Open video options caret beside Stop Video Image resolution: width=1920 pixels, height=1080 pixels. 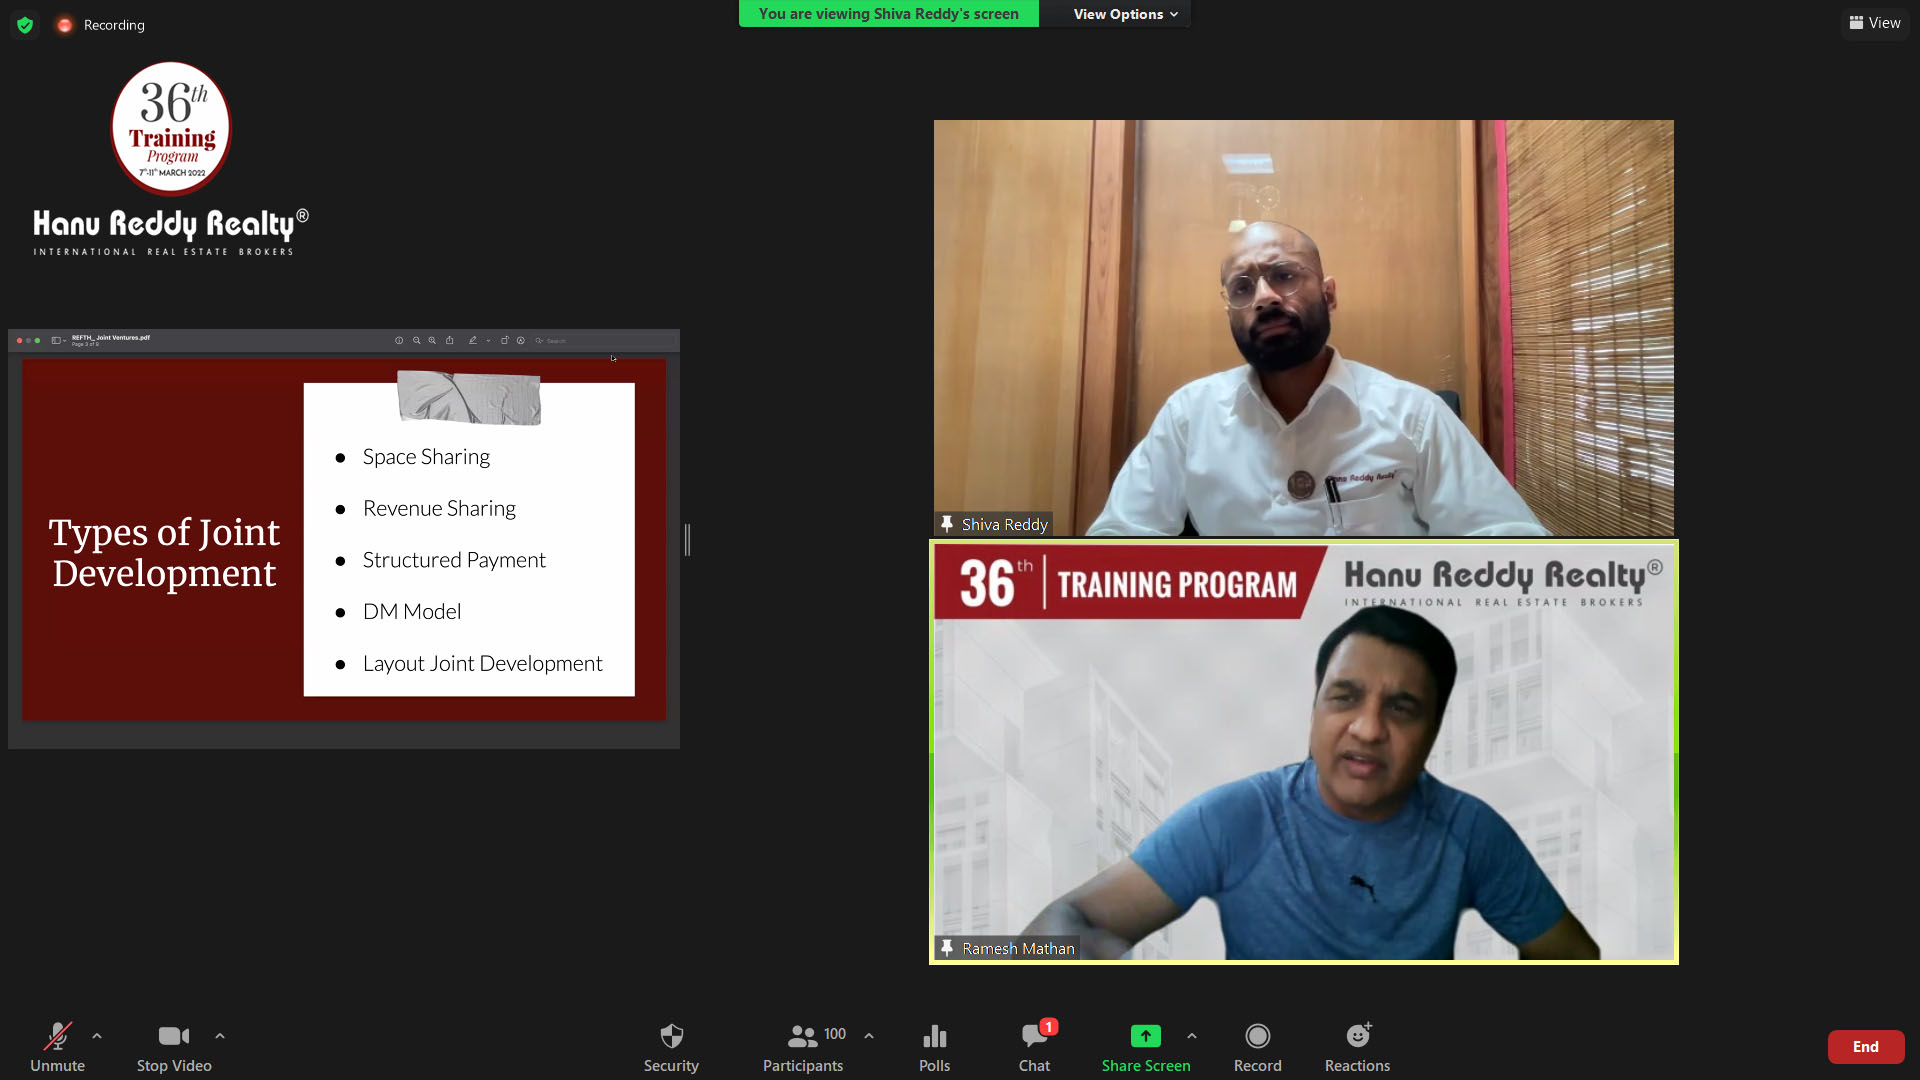[220, 1036]
